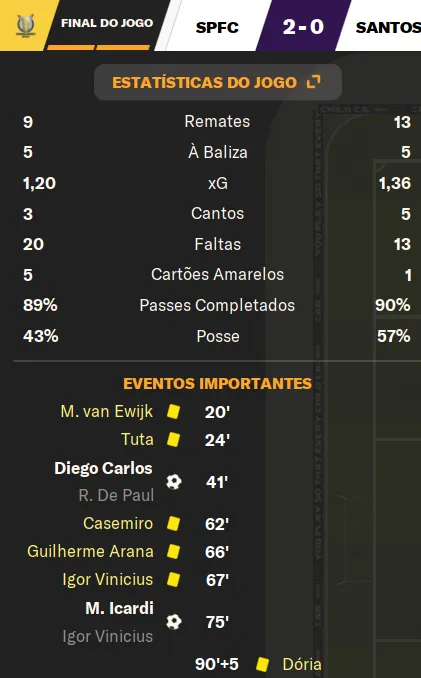Click Dória's yellow card icon at 90'+5

262,664
